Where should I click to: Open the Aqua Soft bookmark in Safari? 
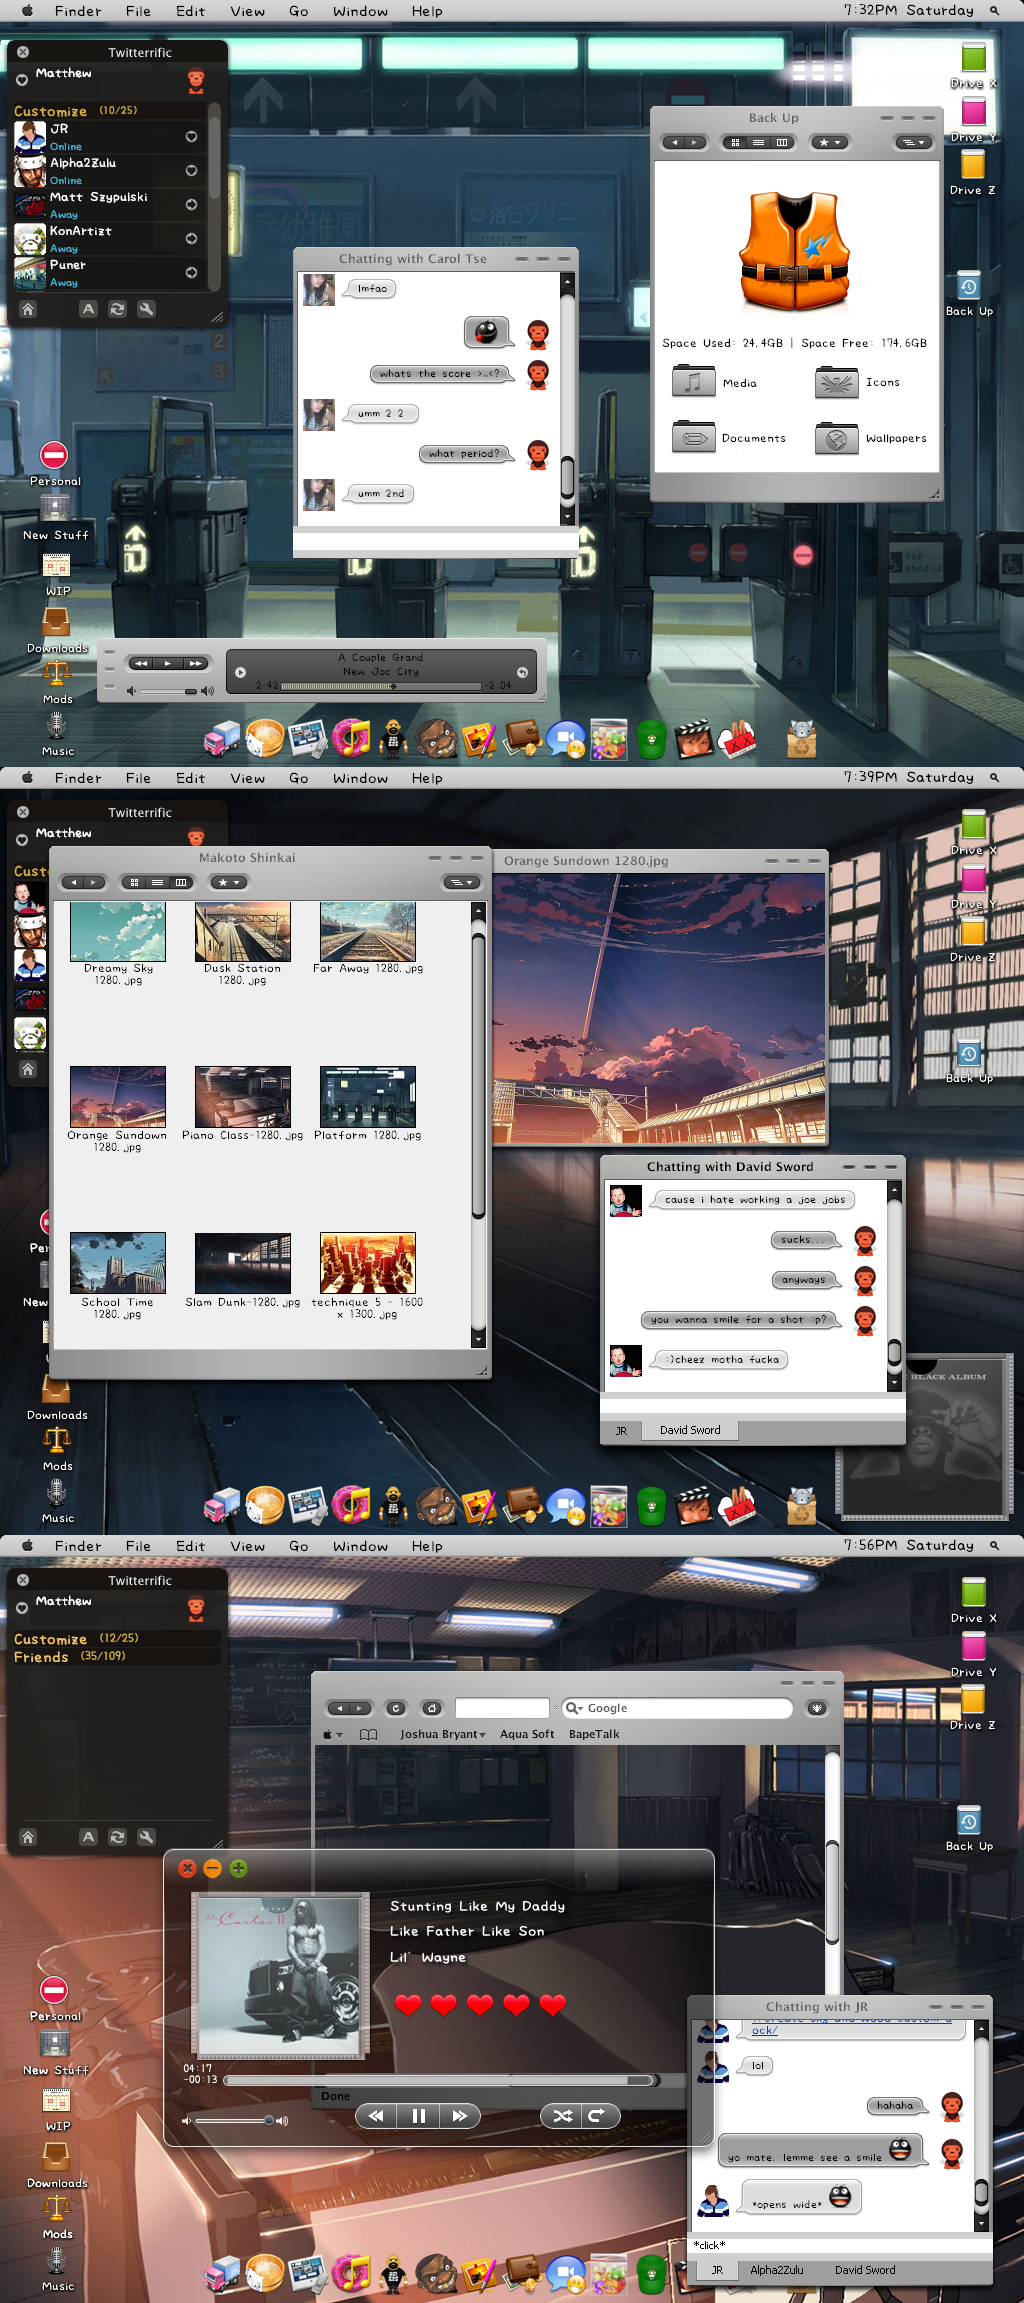(527, 1735)
